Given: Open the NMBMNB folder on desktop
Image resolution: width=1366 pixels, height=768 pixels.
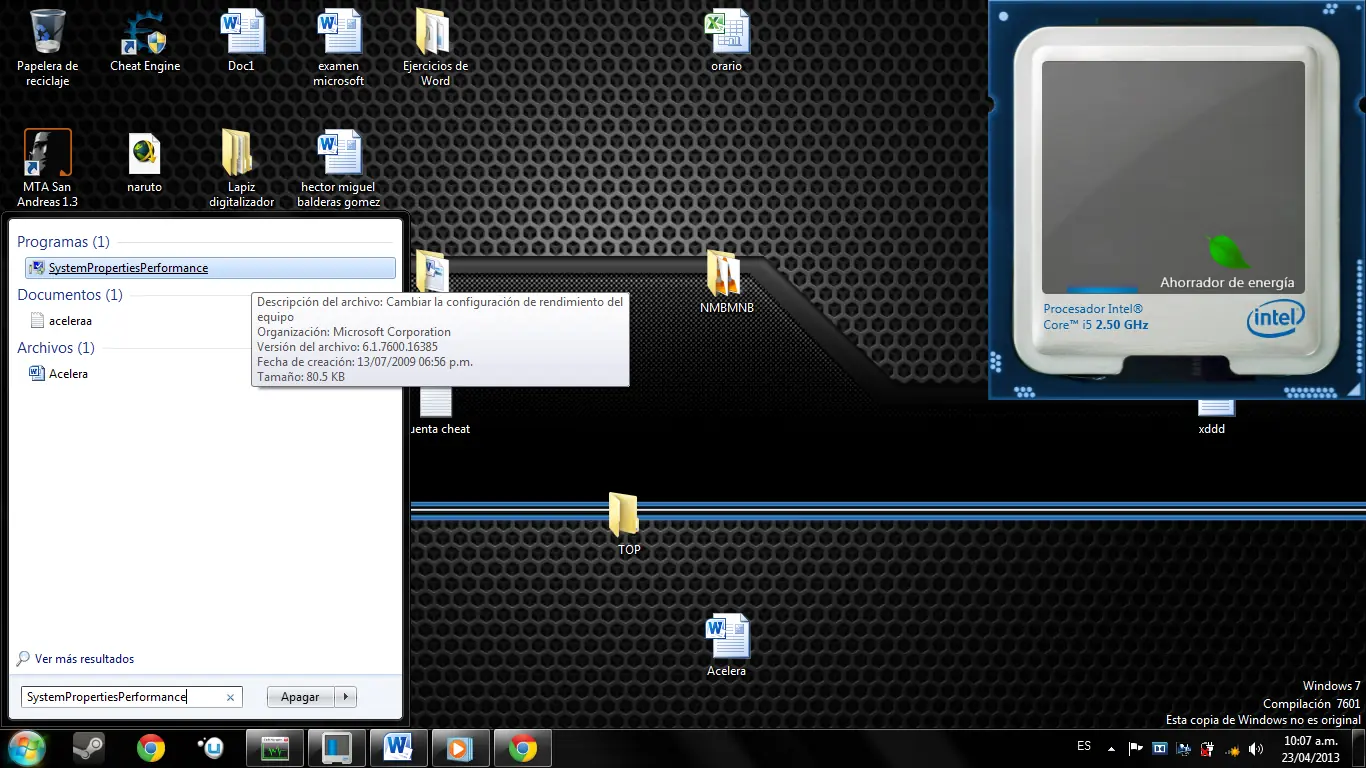Looking at the screenshot, I should point(726,282).
